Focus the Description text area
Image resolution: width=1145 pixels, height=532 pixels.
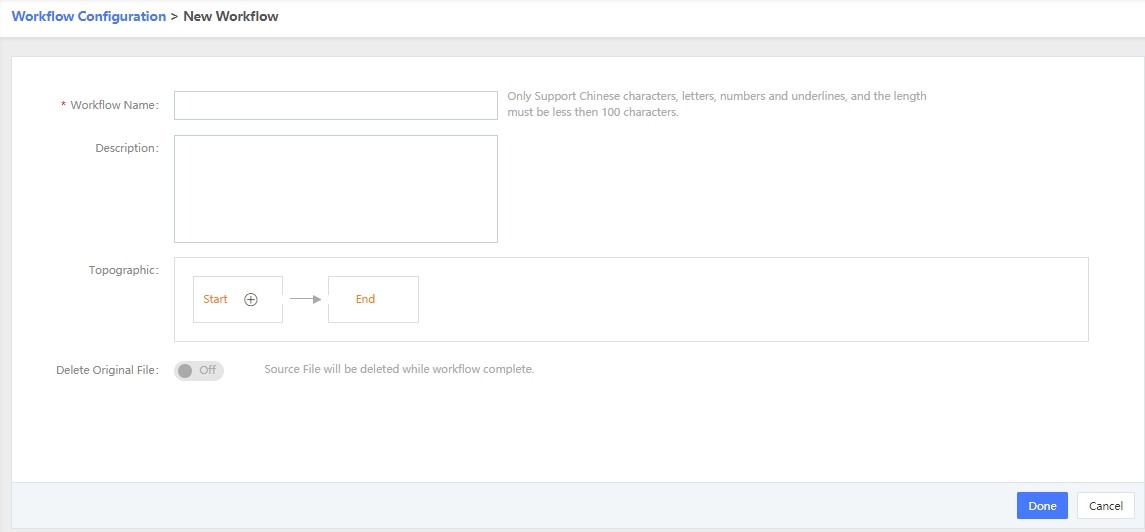(336, 189)
